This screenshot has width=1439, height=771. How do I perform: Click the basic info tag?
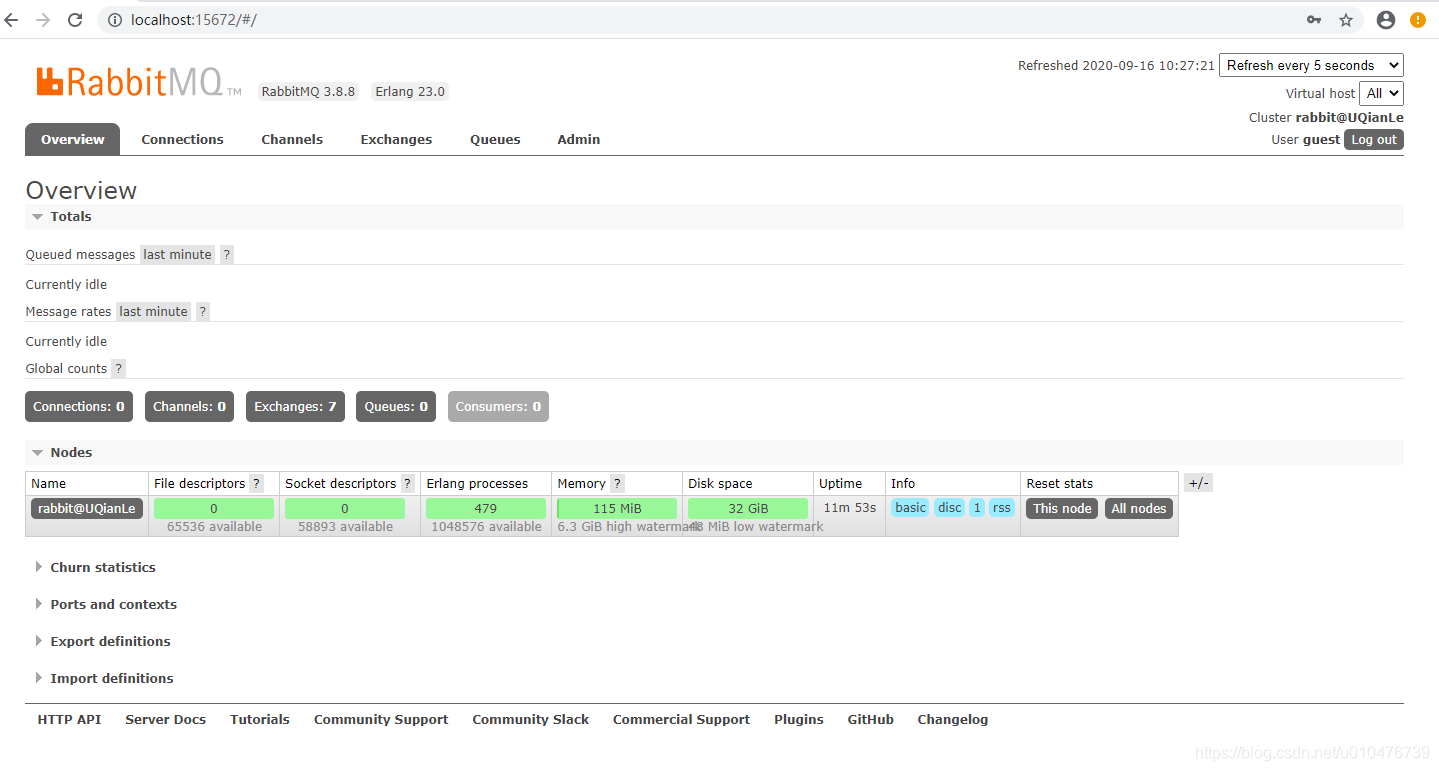(910, 508)
